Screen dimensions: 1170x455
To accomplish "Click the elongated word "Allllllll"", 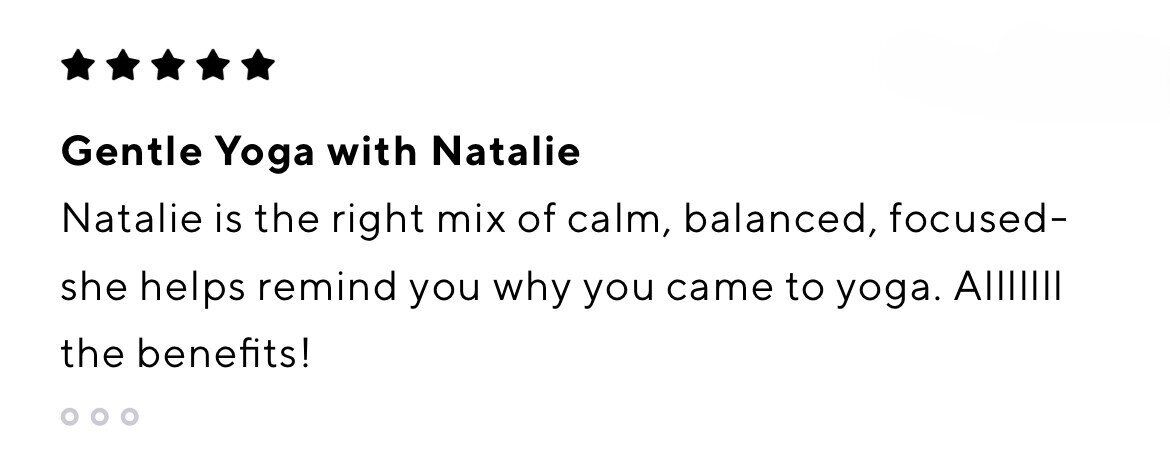I will pyautogui.click(x=1007, y=286).
